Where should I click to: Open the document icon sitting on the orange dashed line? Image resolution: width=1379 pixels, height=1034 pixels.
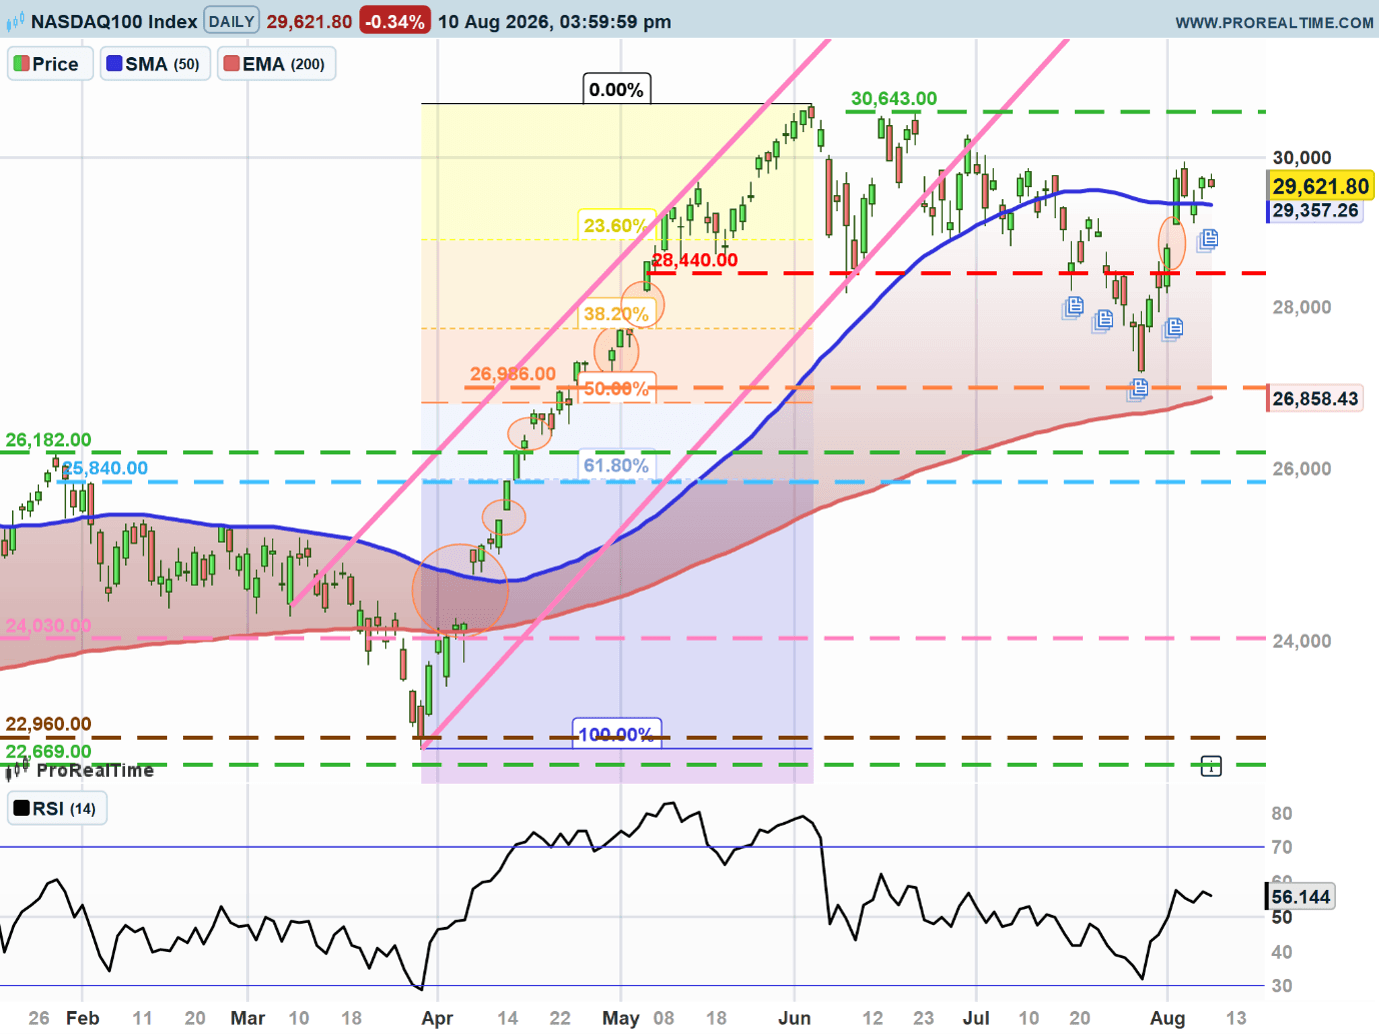(1138, 389)
